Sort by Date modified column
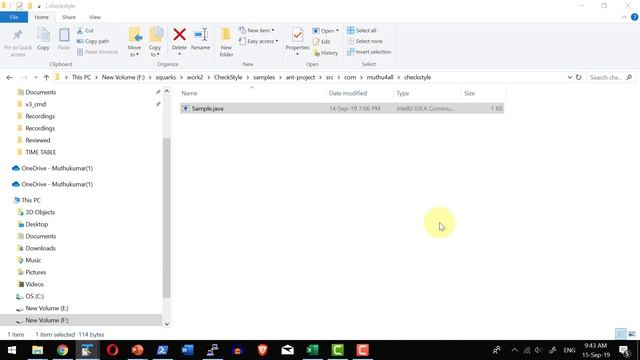 pos(359,93)
